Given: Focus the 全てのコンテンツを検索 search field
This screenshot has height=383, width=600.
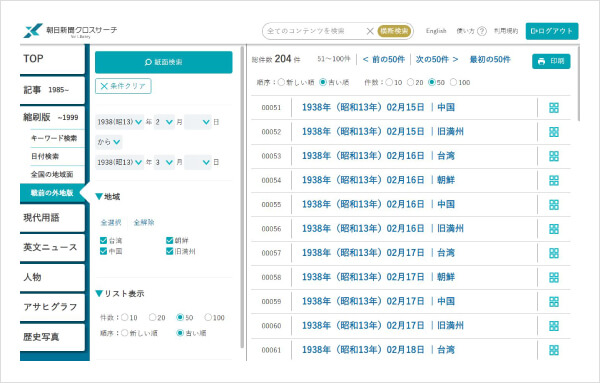Looking at the screenshot, I should [314, 31].
